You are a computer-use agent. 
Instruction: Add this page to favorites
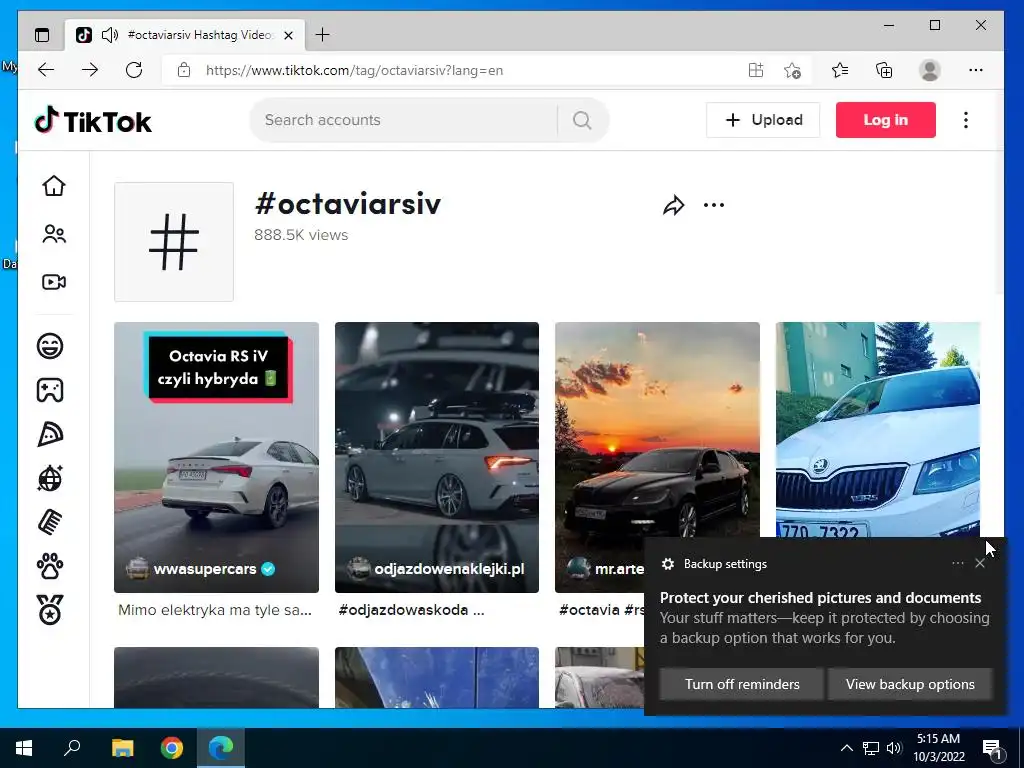coord(792,70)
